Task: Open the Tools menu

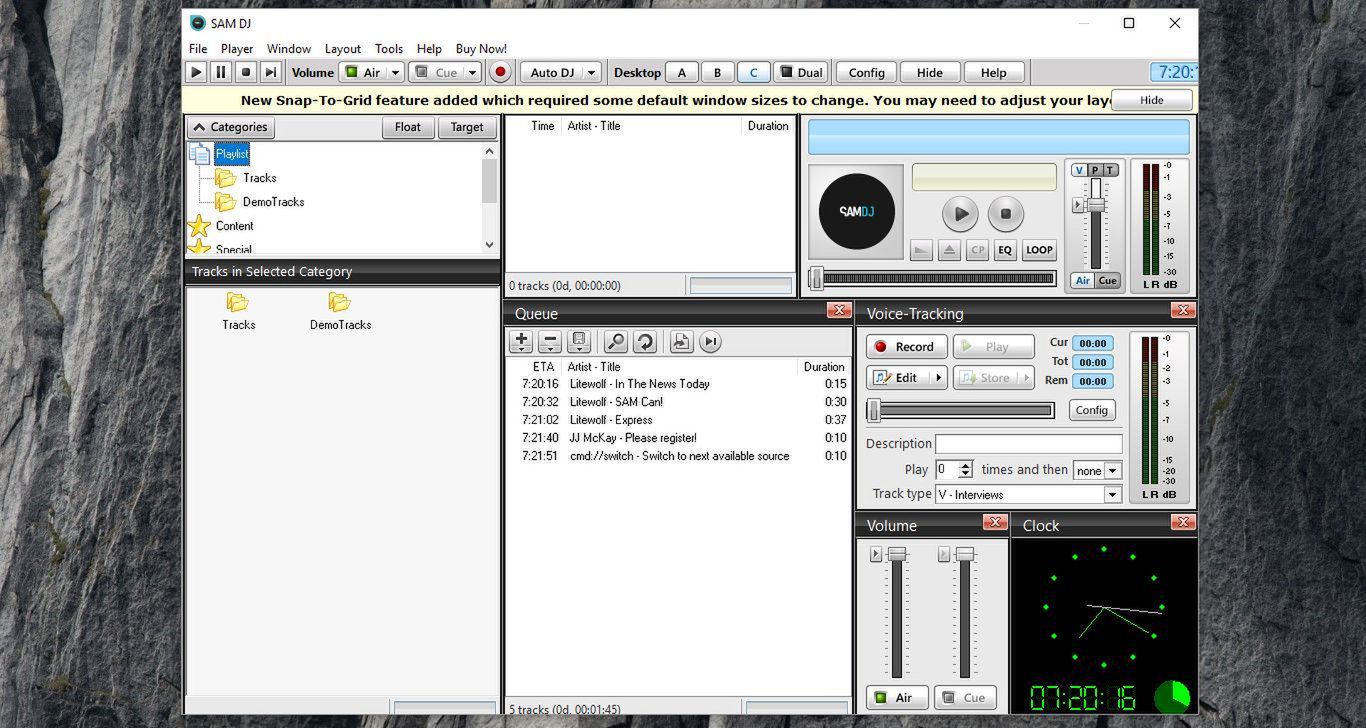Action: pos(389,49)
